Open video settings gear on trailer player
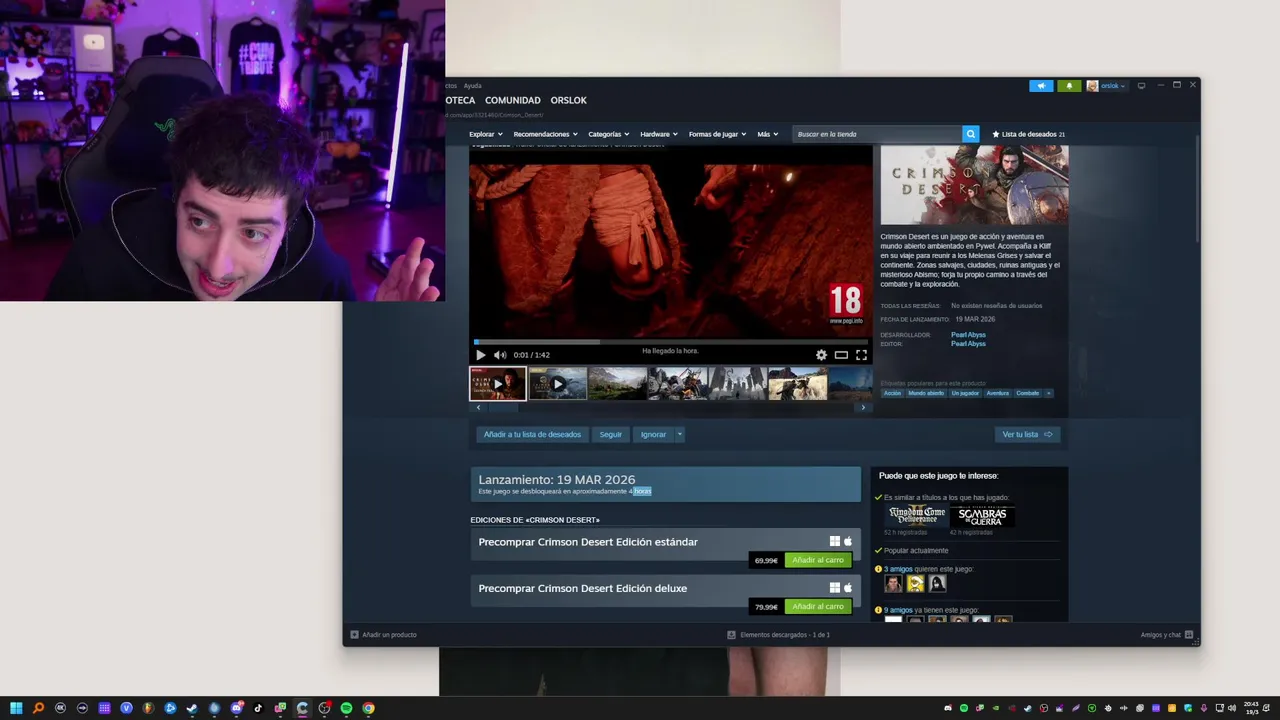 coord(822,355)
